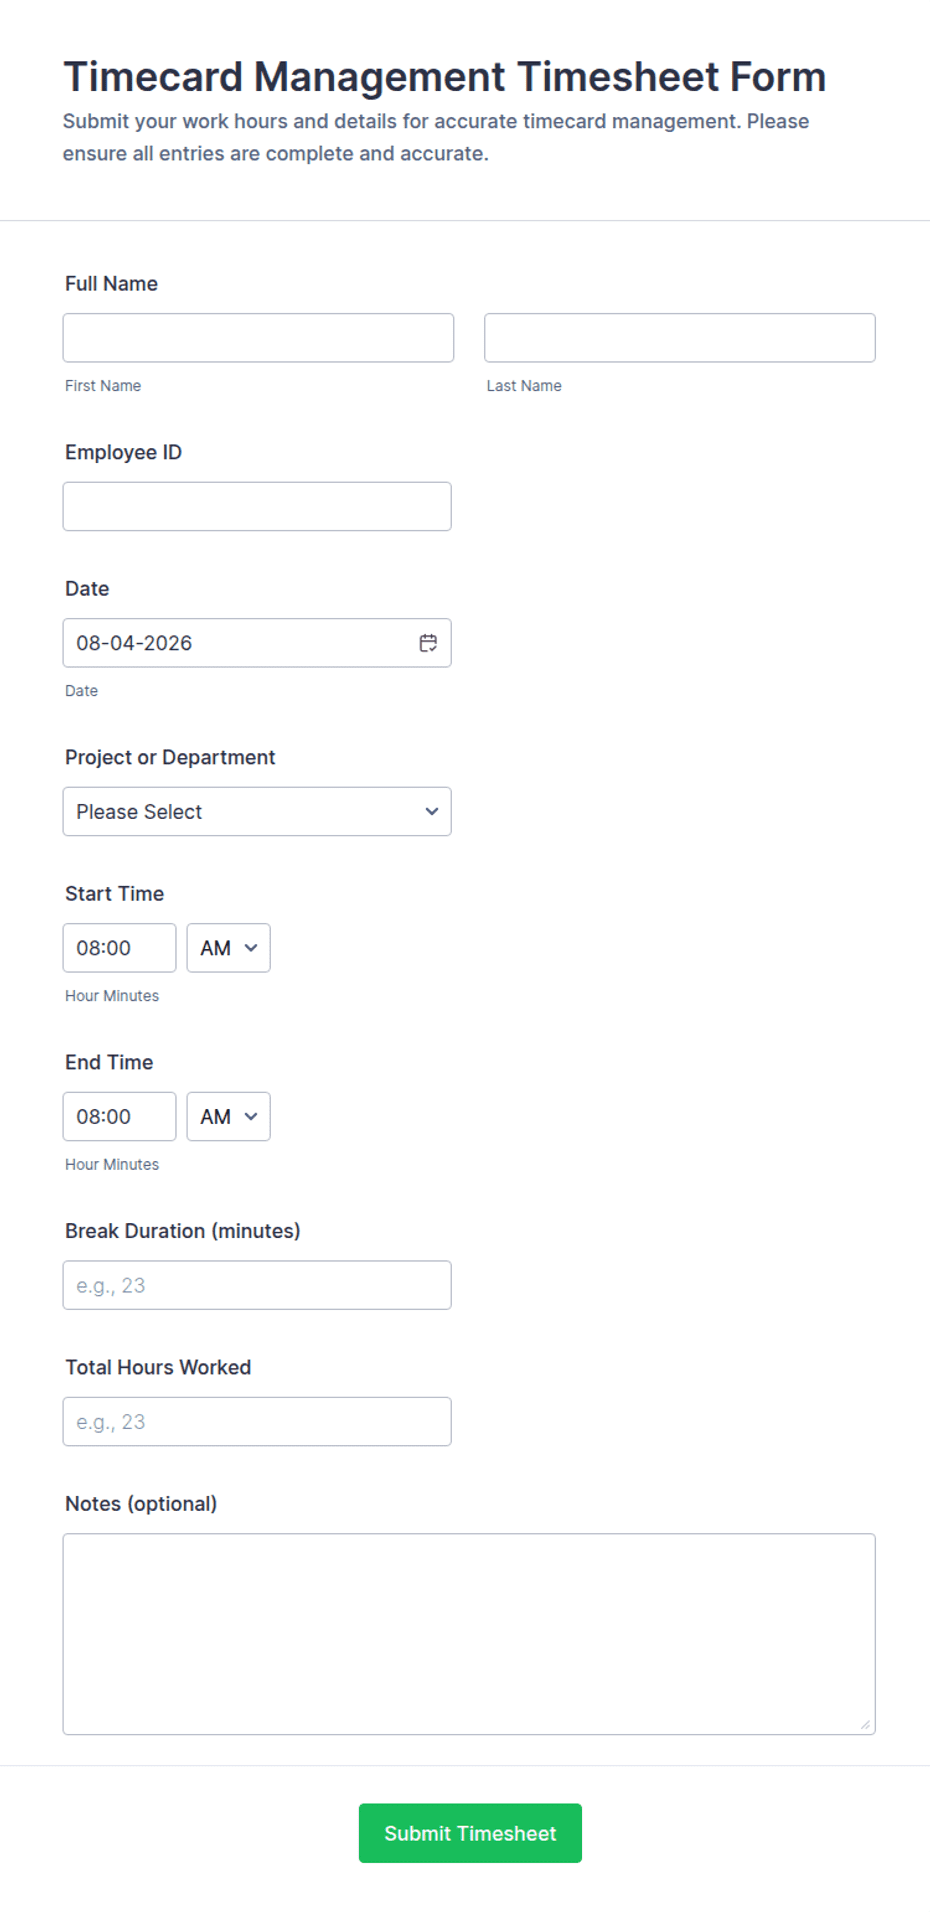
Task: Select the Start Time hour minutes box
Action: pyautogui.click(x=119, y=948)
